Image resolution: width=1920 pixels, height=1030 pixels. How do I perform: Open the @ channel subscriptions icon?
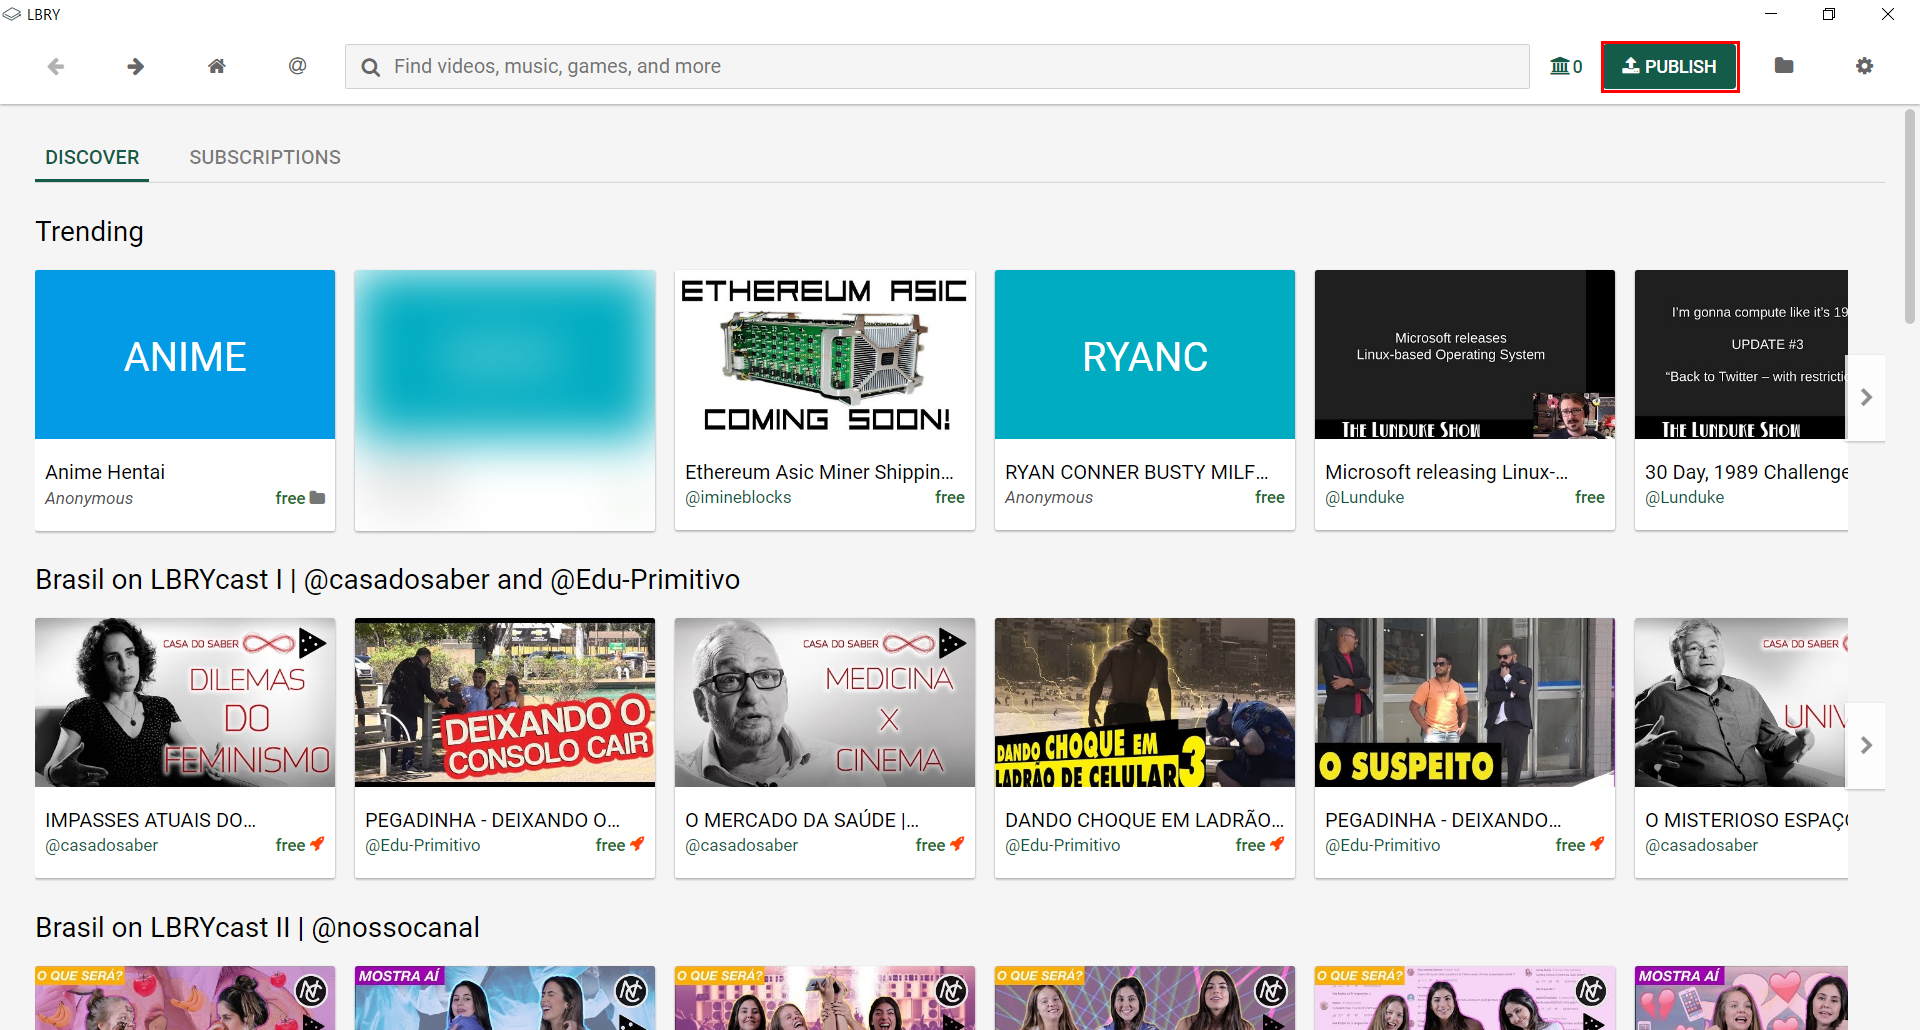point(297,66)
